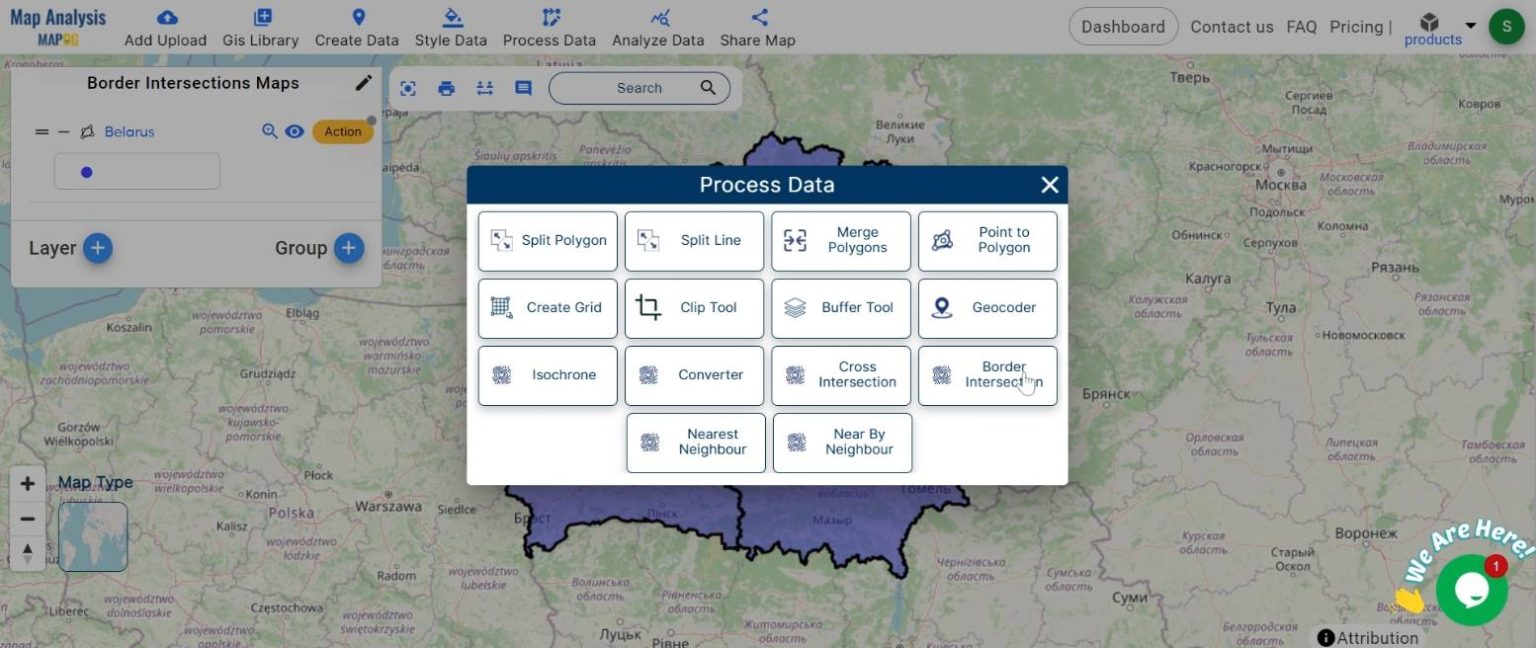Open the Pricing link
Viewport: 1536px width, 648px height.
(1356, 27)
